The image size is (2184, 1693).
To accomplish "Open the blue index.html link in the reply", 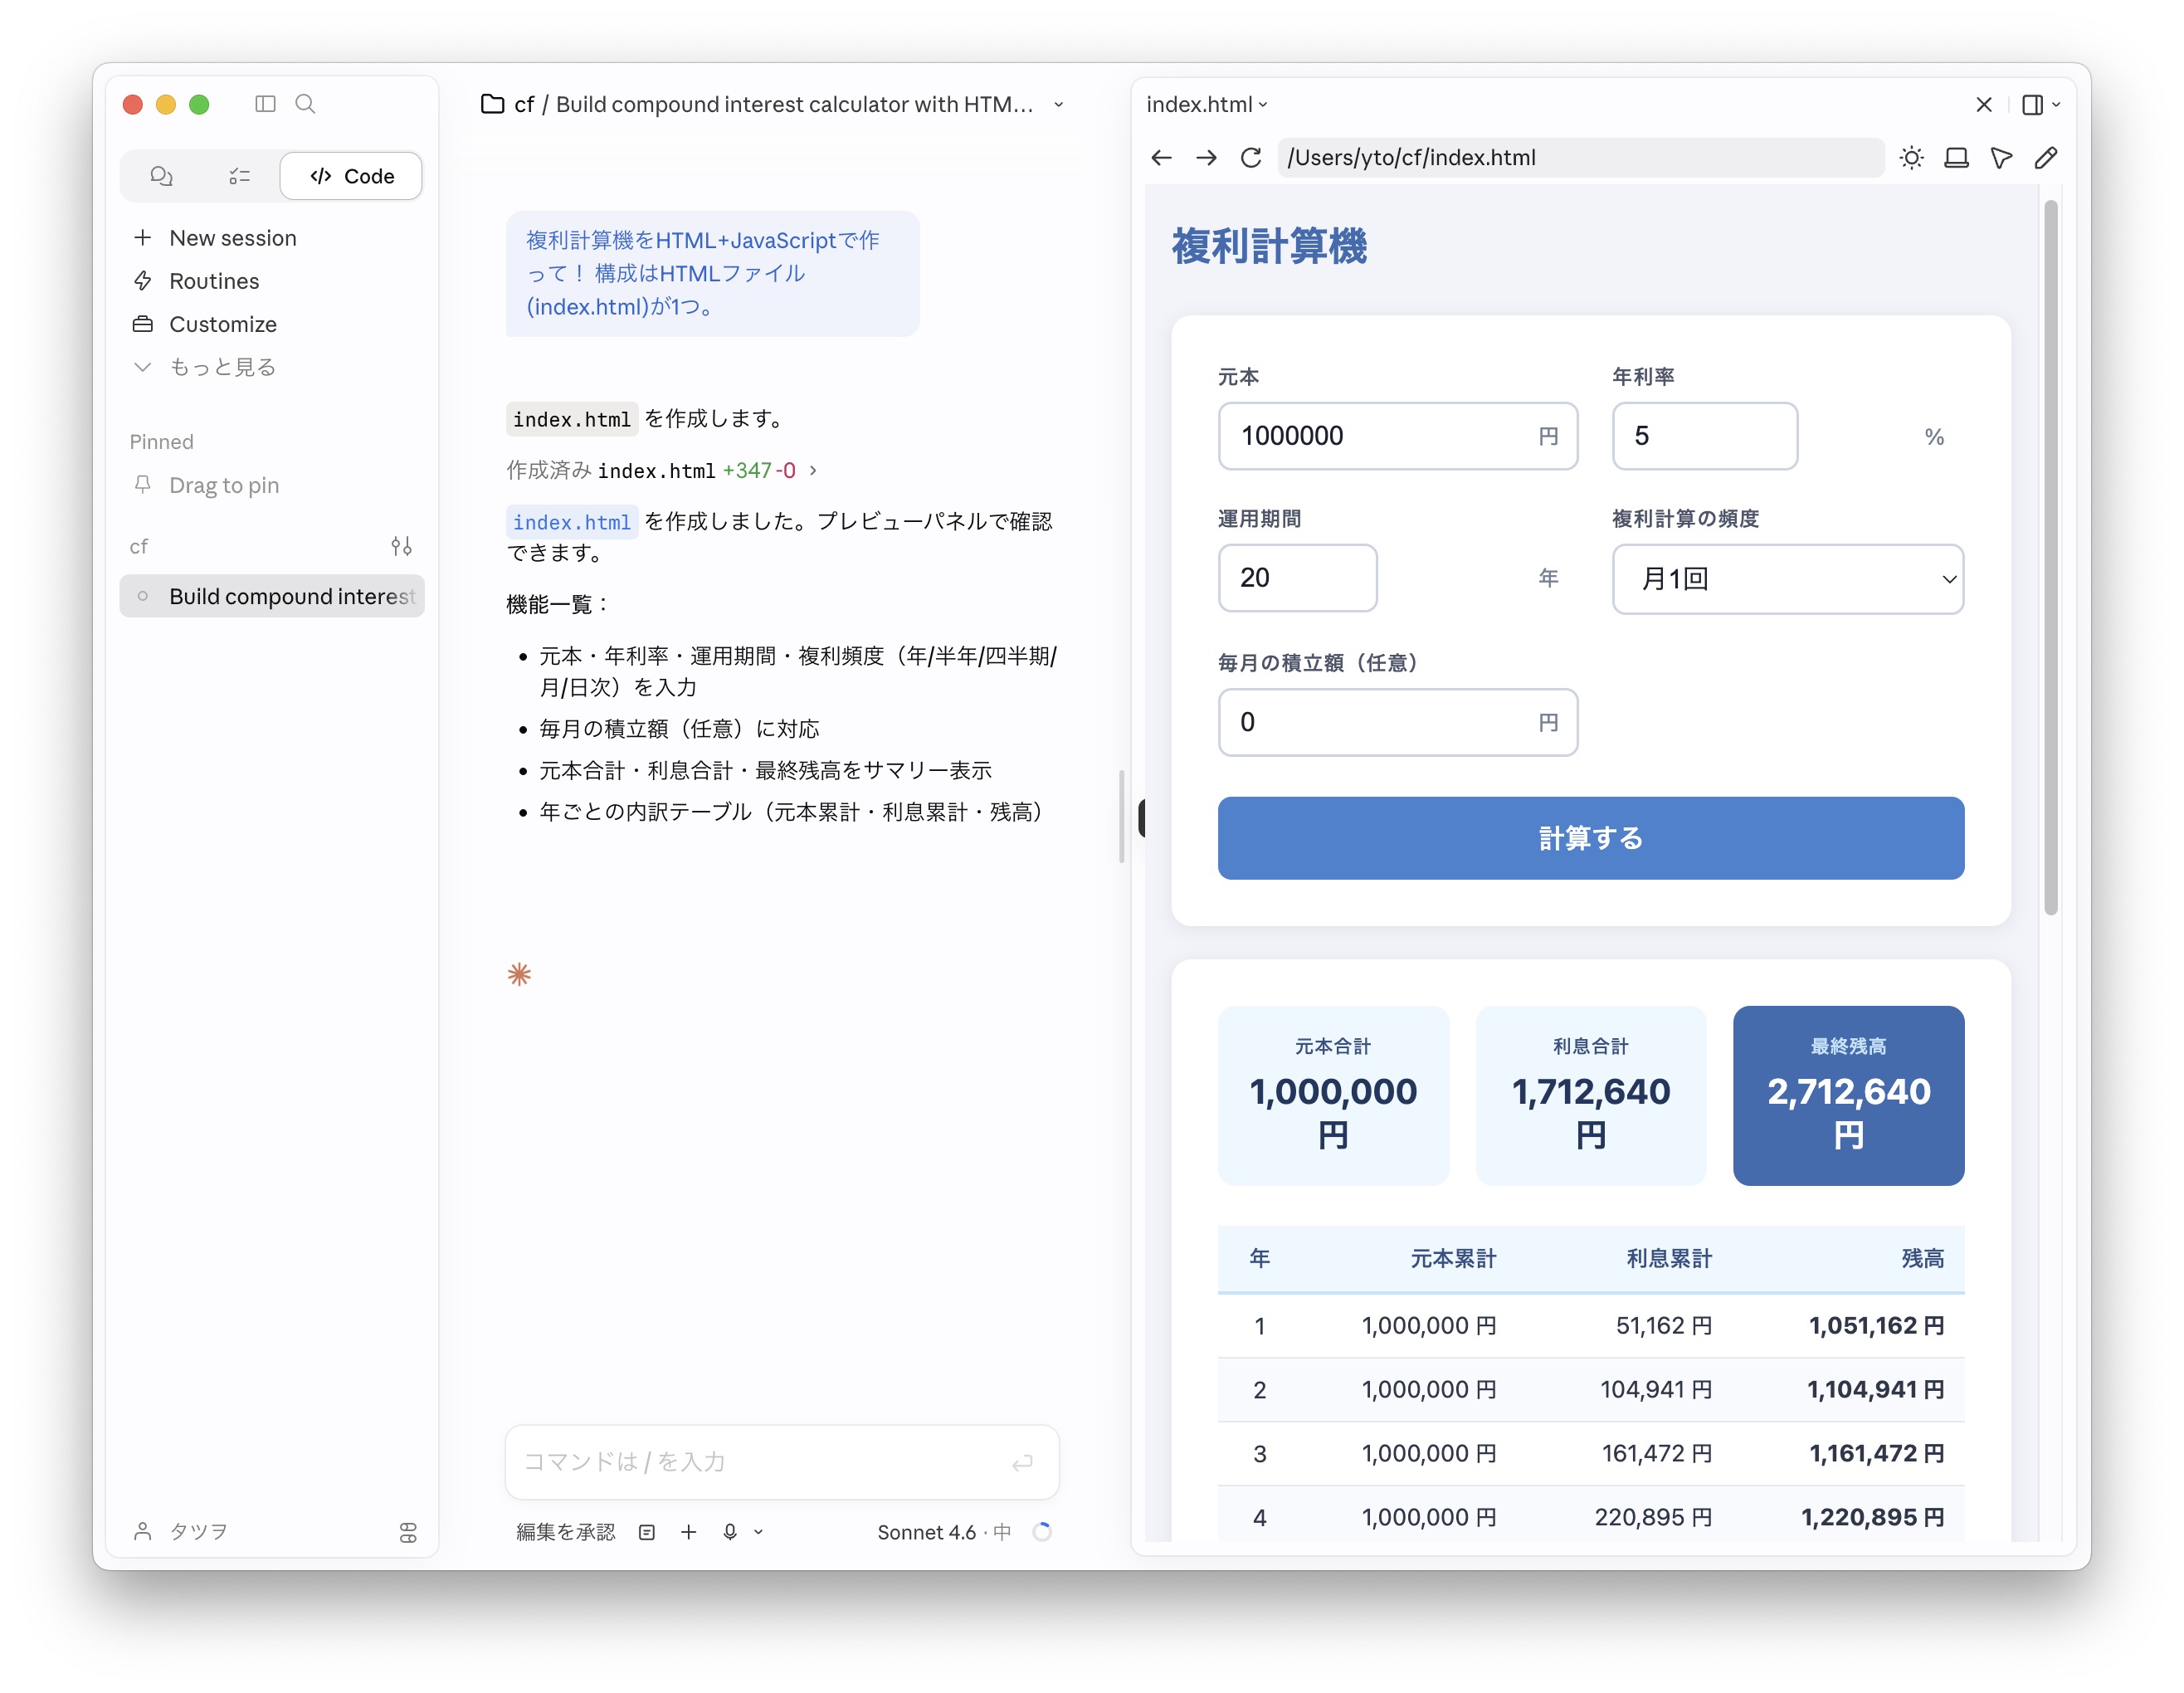I will click(572, 522).
